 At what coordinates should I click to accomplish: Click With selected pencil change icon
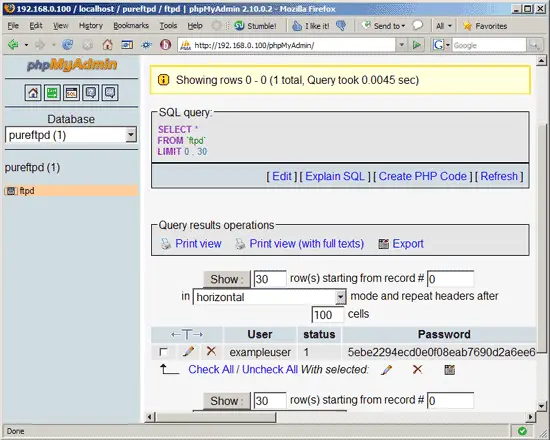387,369
